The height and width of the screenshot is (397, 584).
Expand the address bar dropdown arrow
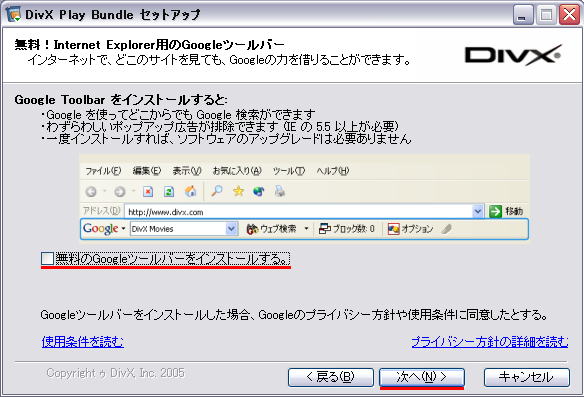point(477,212)
